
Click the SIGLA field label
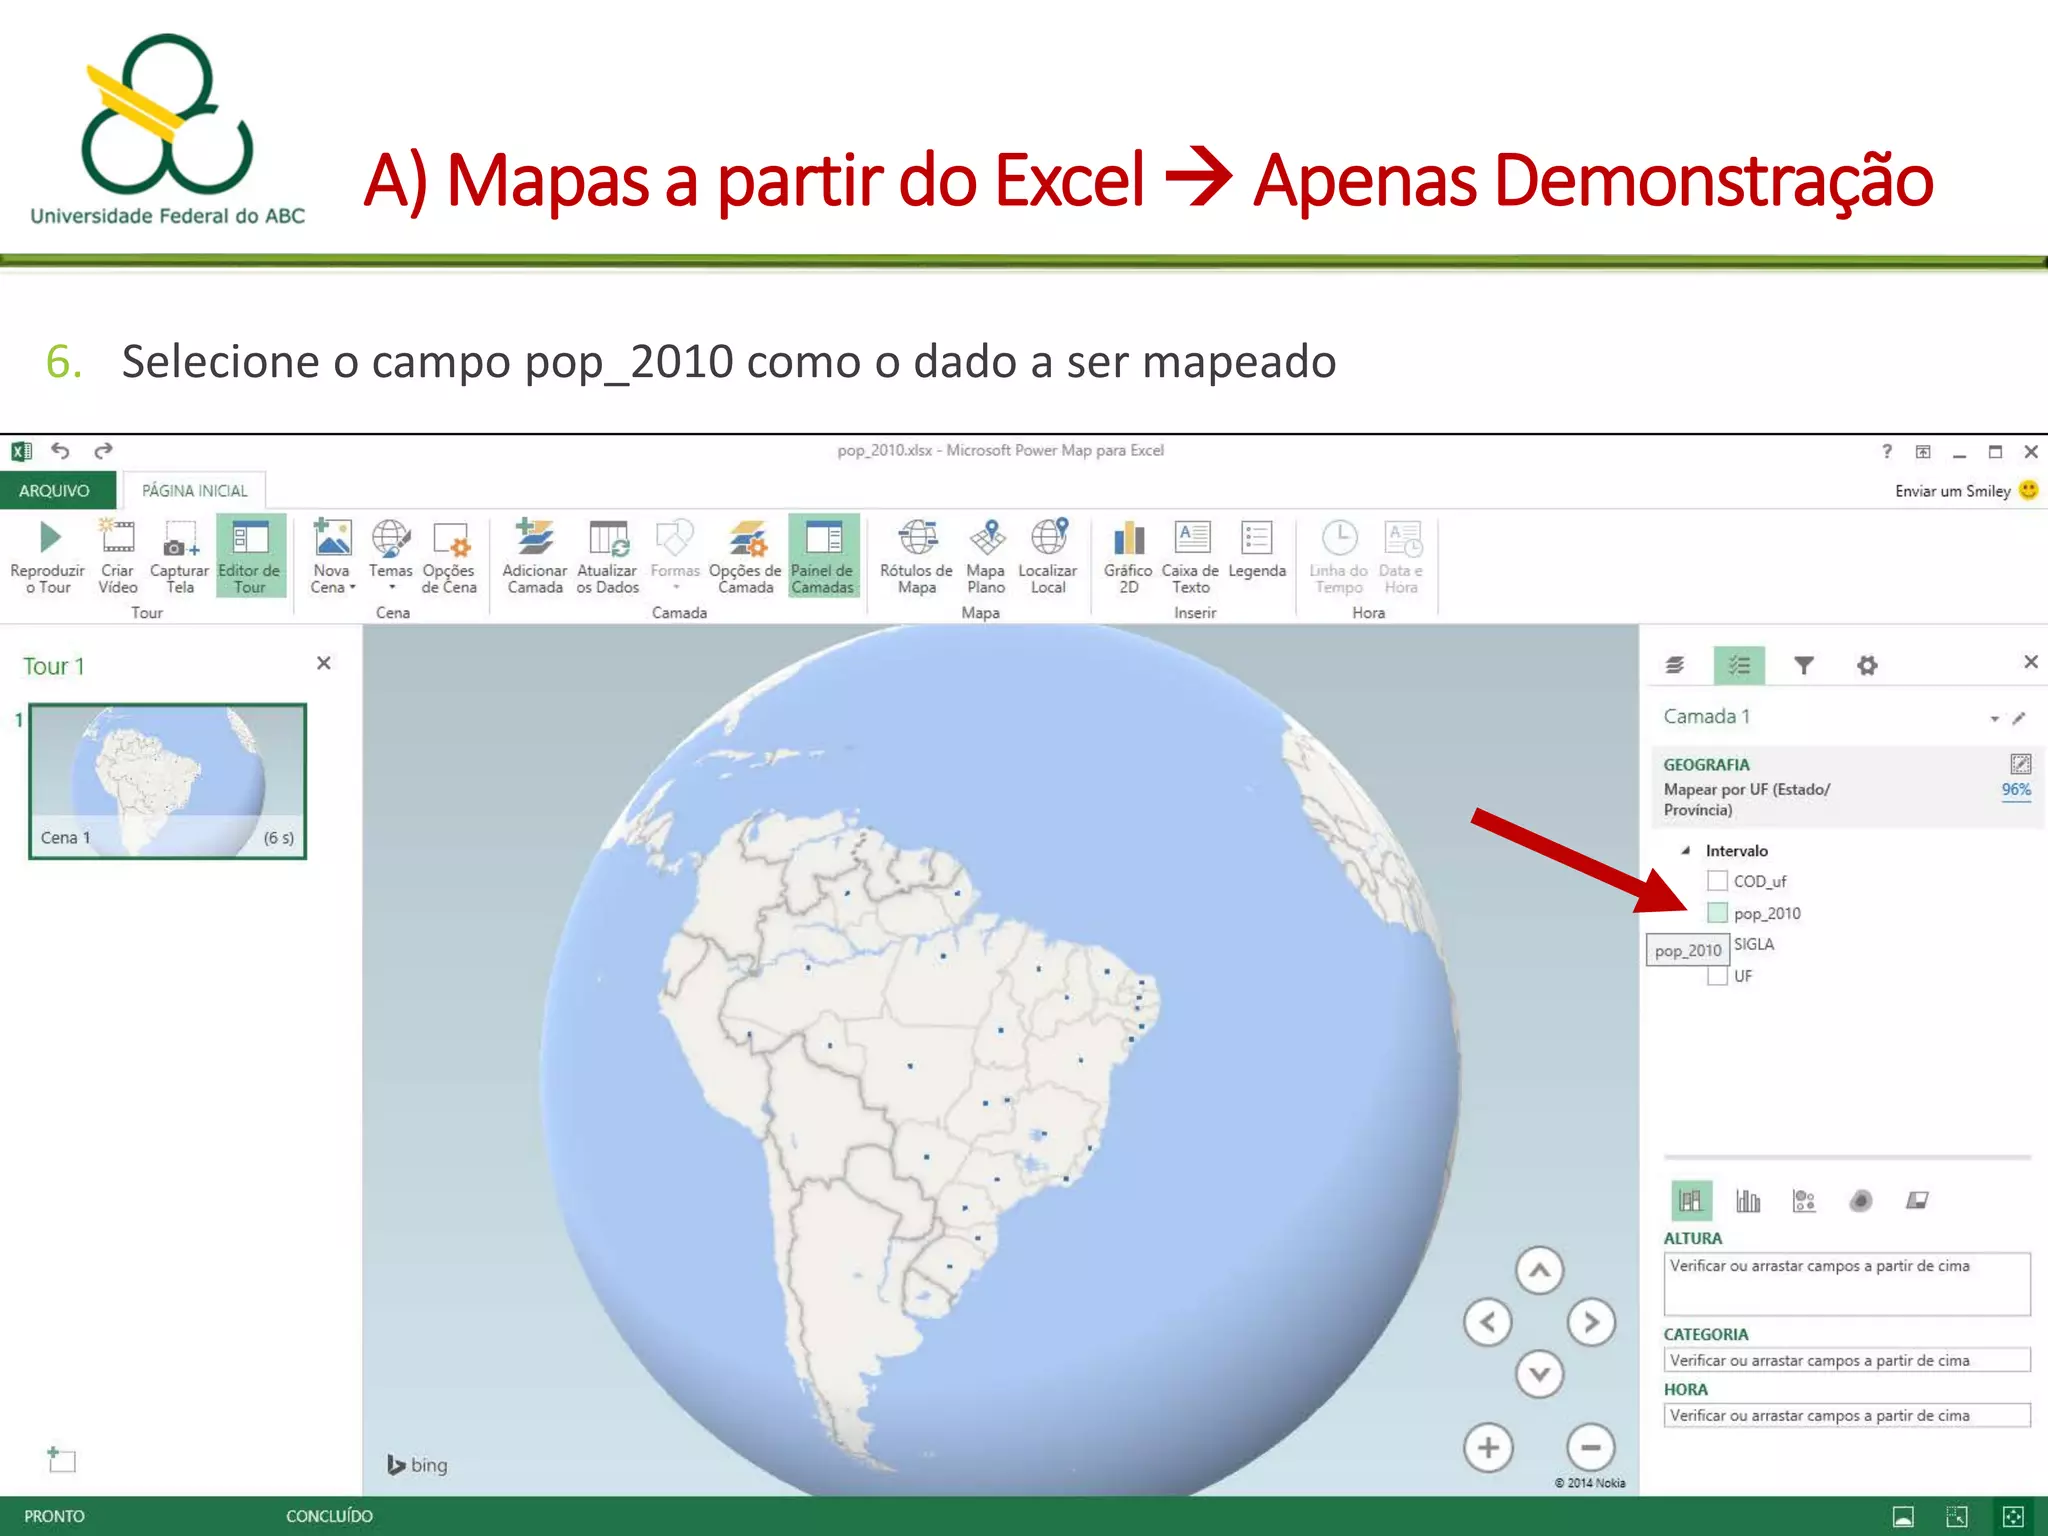coord(1753,944)
